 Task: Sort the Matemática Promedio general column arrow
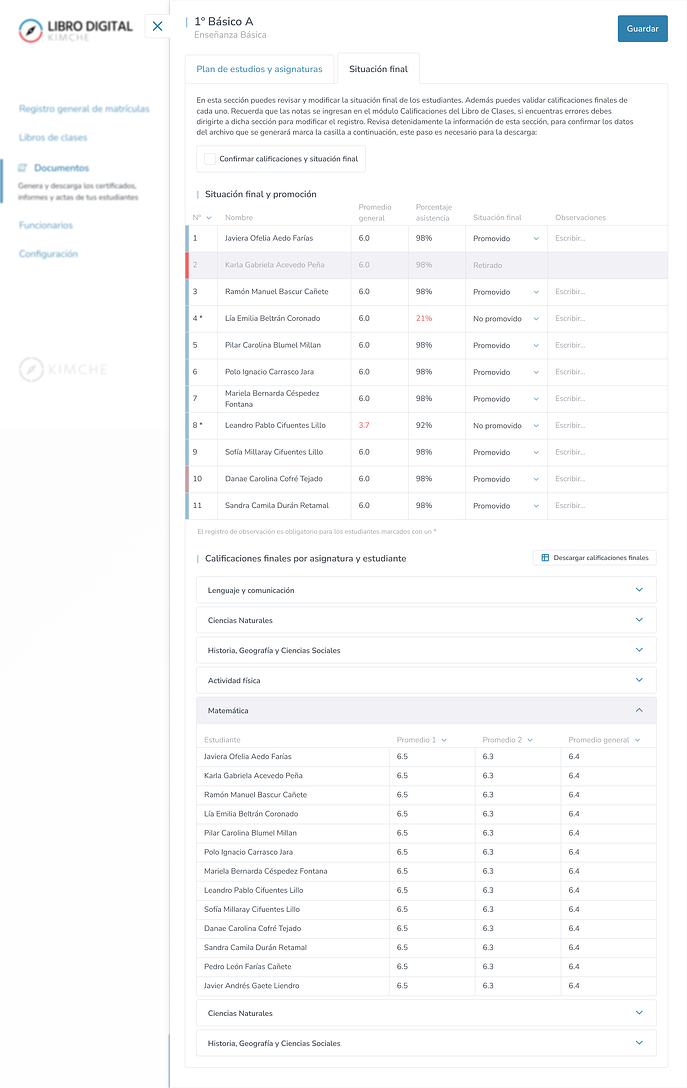(x=637, y=740)
